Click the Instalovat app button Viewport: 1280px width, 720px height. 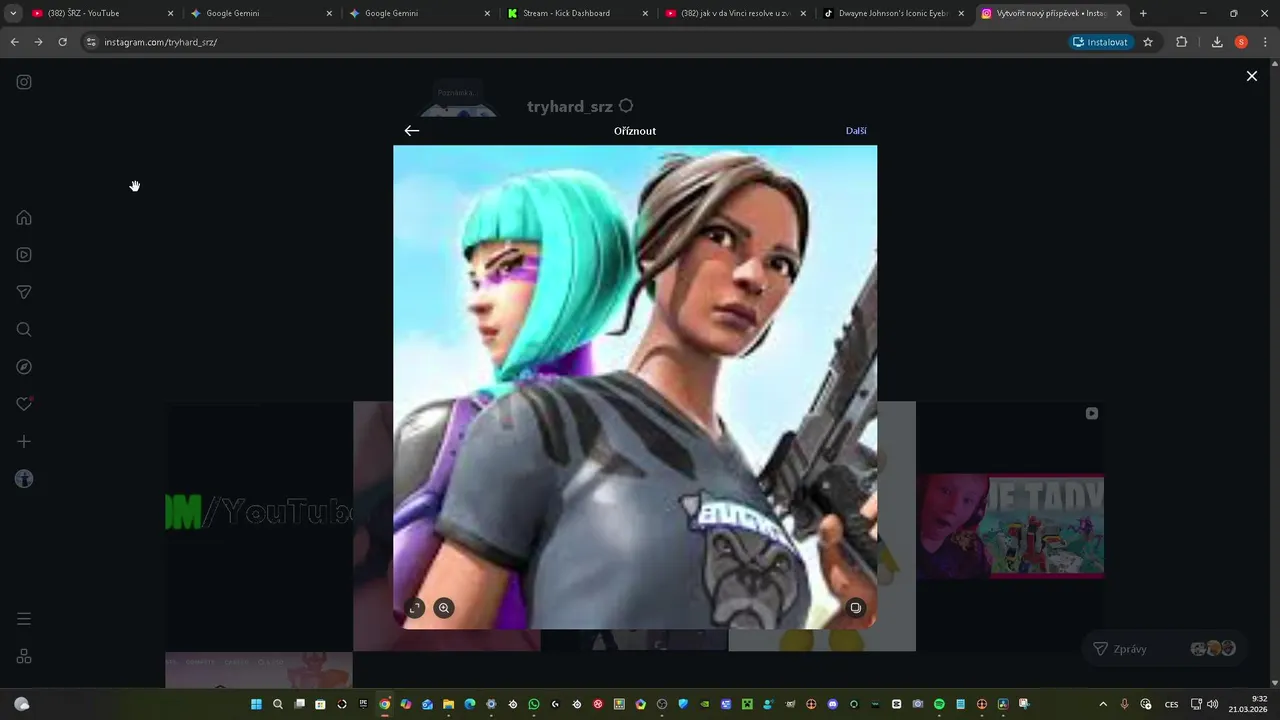1101,42
